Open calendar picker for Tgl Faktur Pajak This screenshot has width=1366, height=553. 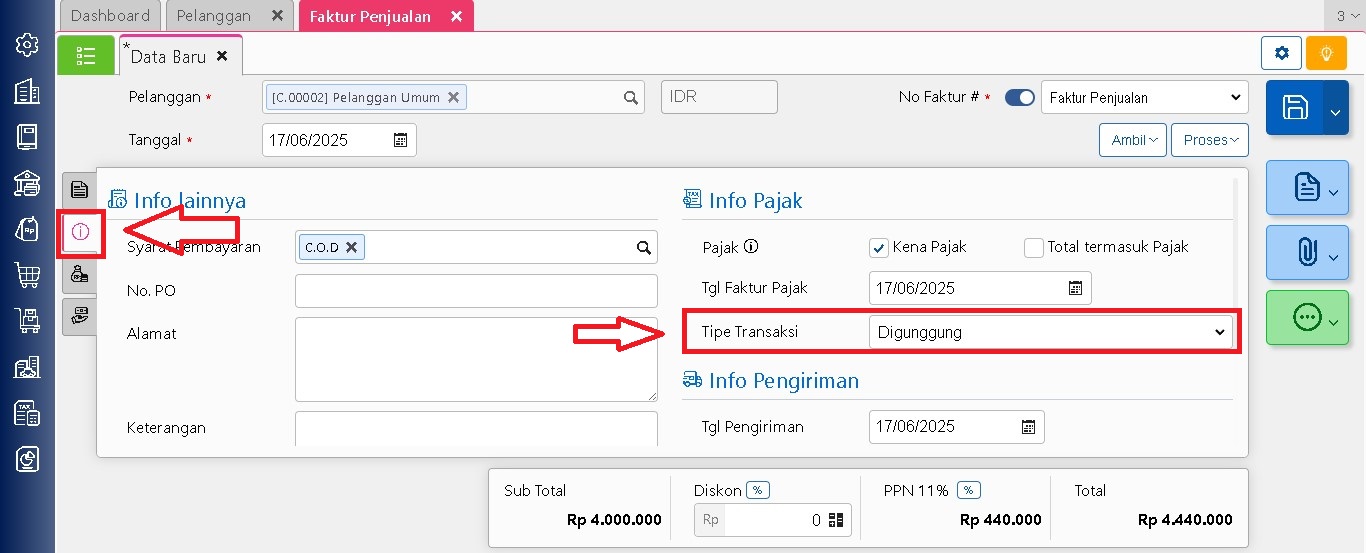pyautogui.click(x=1075, y=288)
